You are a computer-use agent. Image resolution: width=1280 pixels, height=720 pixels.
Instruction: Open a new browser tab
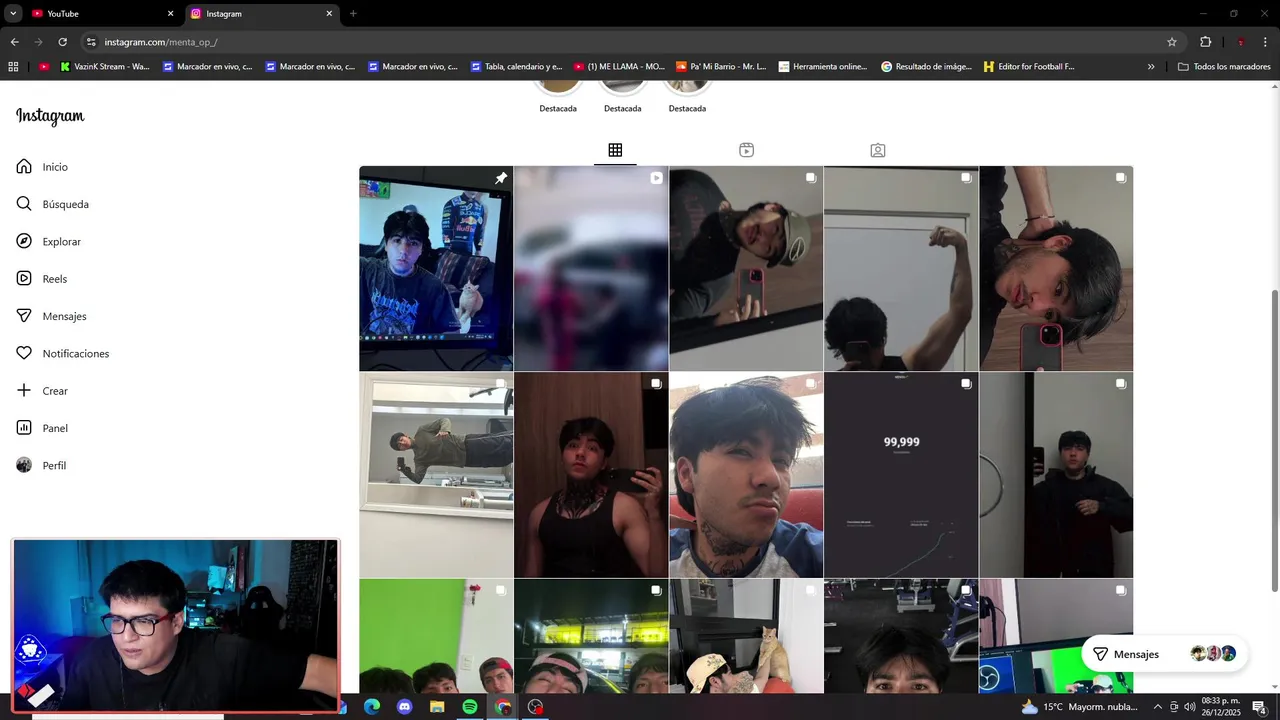[x=353, y=14]
